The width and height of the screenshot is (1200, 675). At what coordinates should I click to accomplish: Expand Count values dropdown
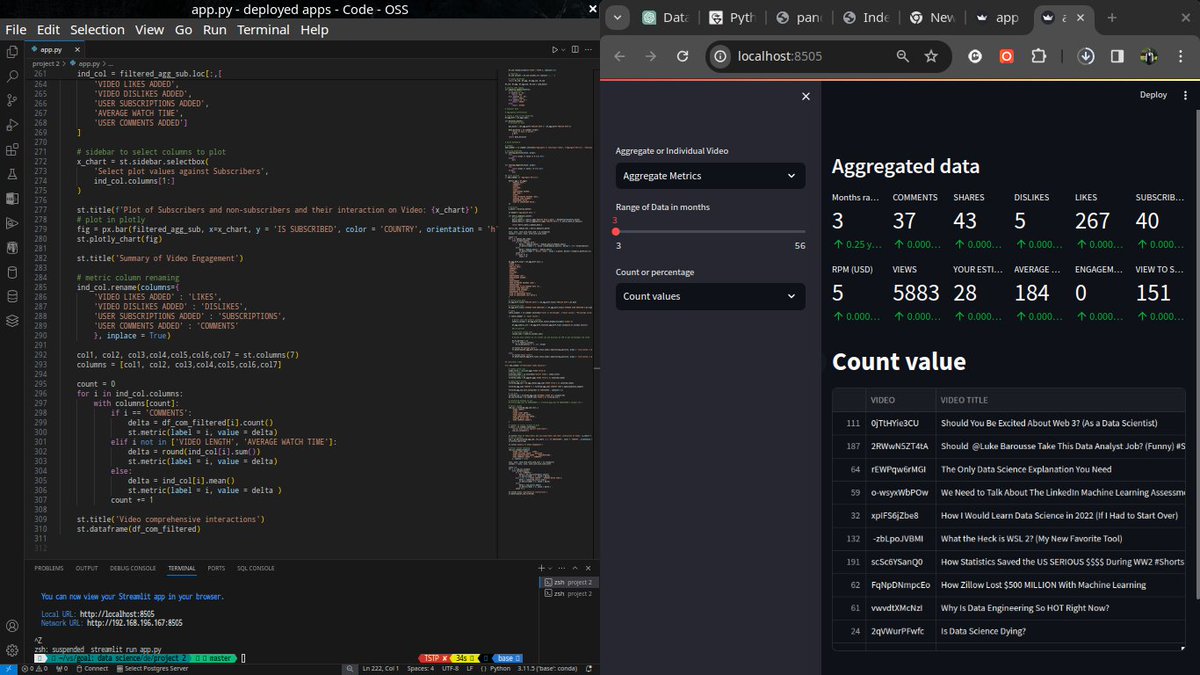[710, 296]
